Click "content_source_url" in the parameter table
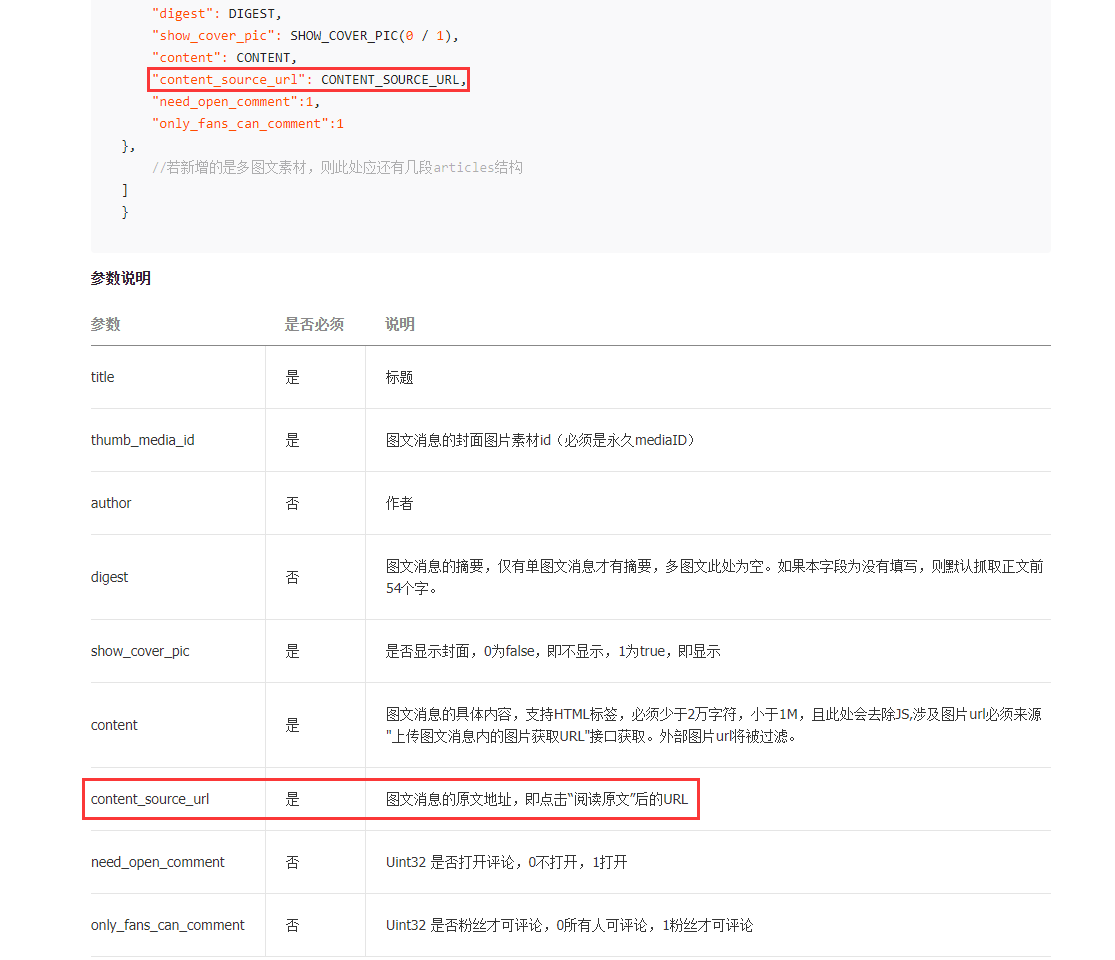 150,799
